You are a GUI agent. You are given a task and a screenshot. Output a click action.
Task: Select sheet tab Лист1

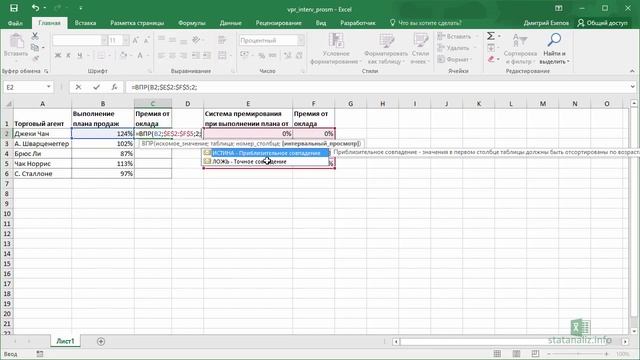click(65, 341)
